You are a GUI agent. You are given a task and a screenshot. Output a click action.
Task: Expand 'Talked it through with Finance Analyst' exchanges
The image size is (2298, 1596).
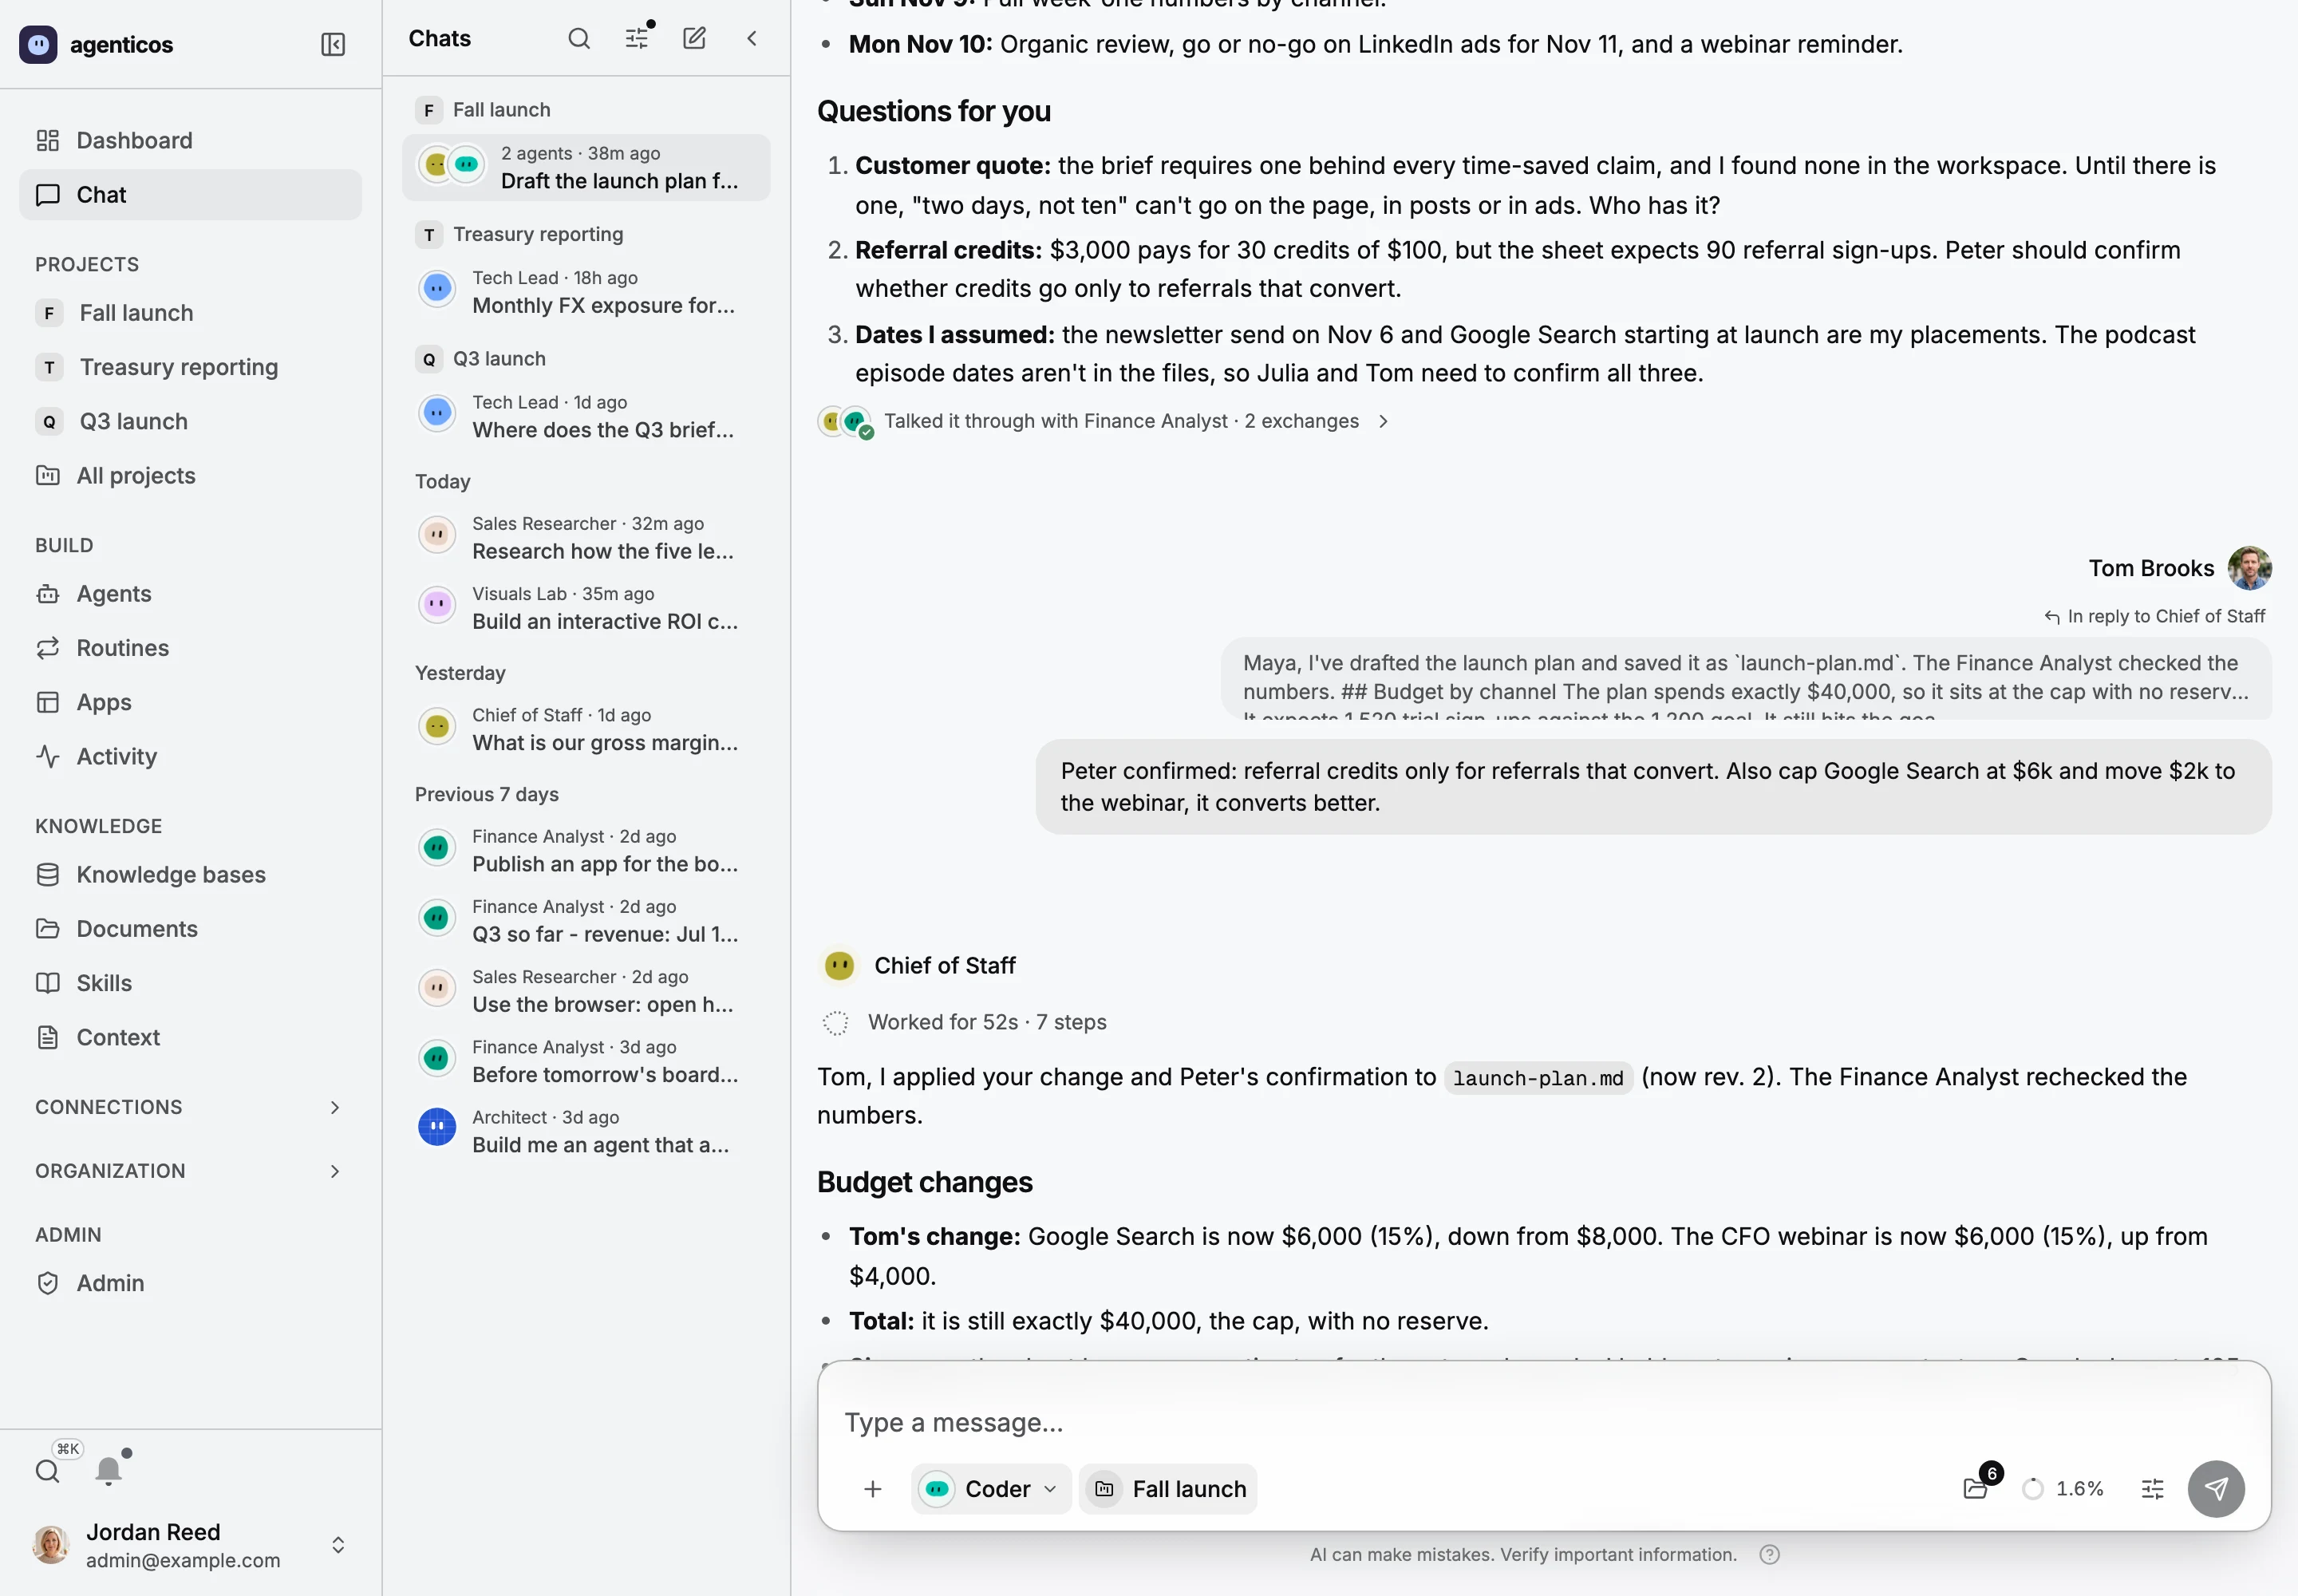(1104, 421)
